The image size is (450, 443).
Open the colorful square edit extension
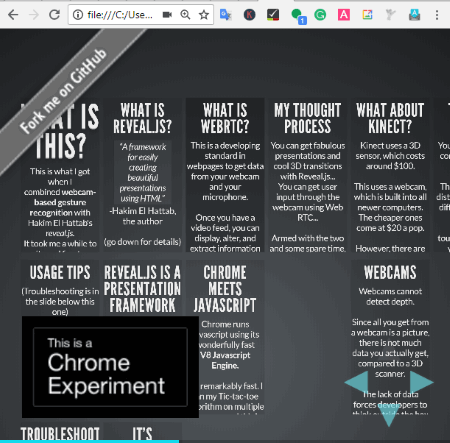(367, 15)
